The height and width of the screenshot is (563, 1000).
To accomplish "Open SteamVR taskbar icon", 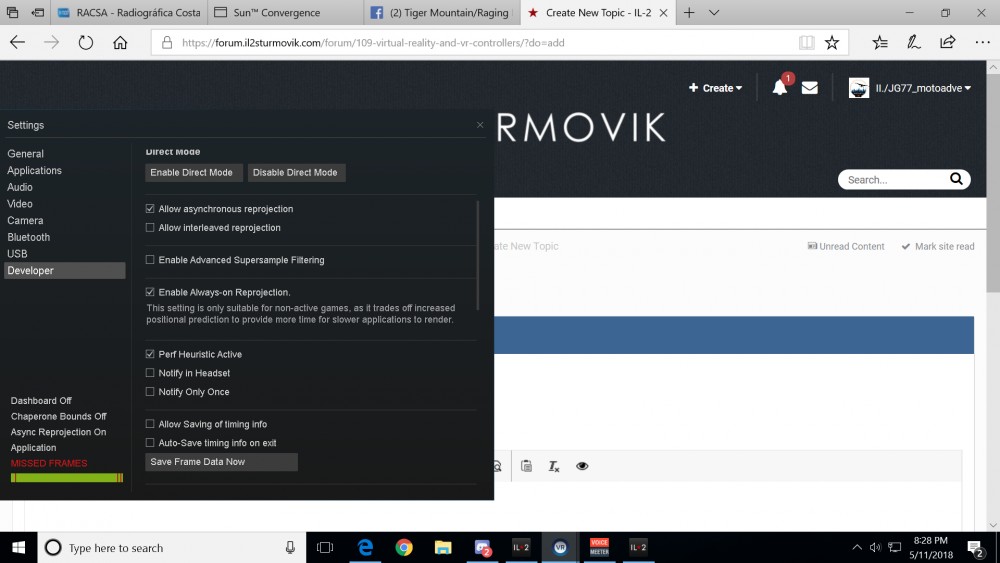I will pyautogui.click(x=560, y=548).
